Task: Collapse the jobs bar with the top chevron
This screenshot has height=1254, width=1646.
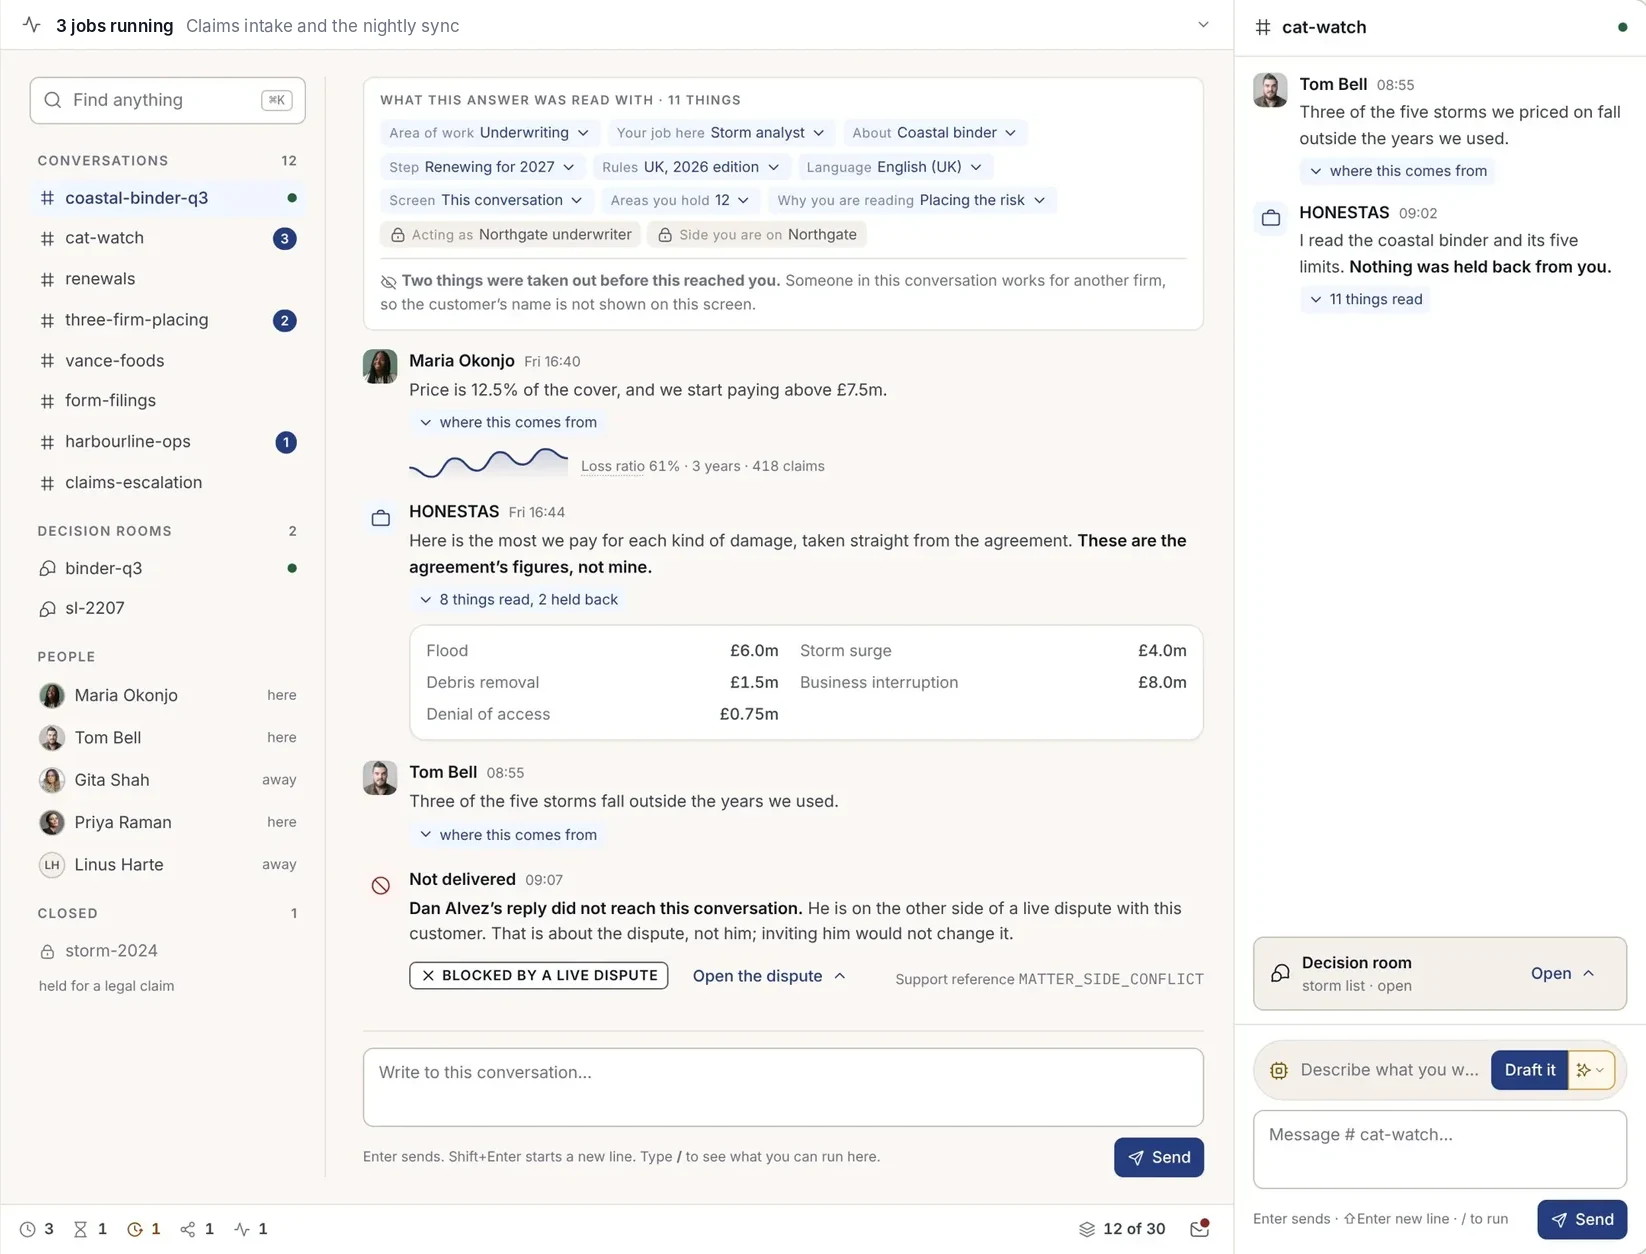Action: pos(1203,25)
